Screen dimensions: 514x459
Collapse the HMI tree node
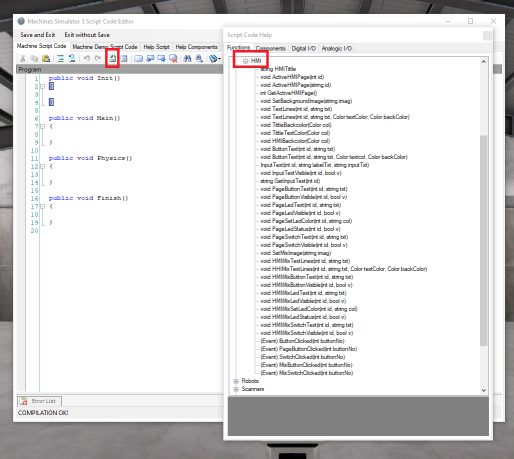pos(245,61)
